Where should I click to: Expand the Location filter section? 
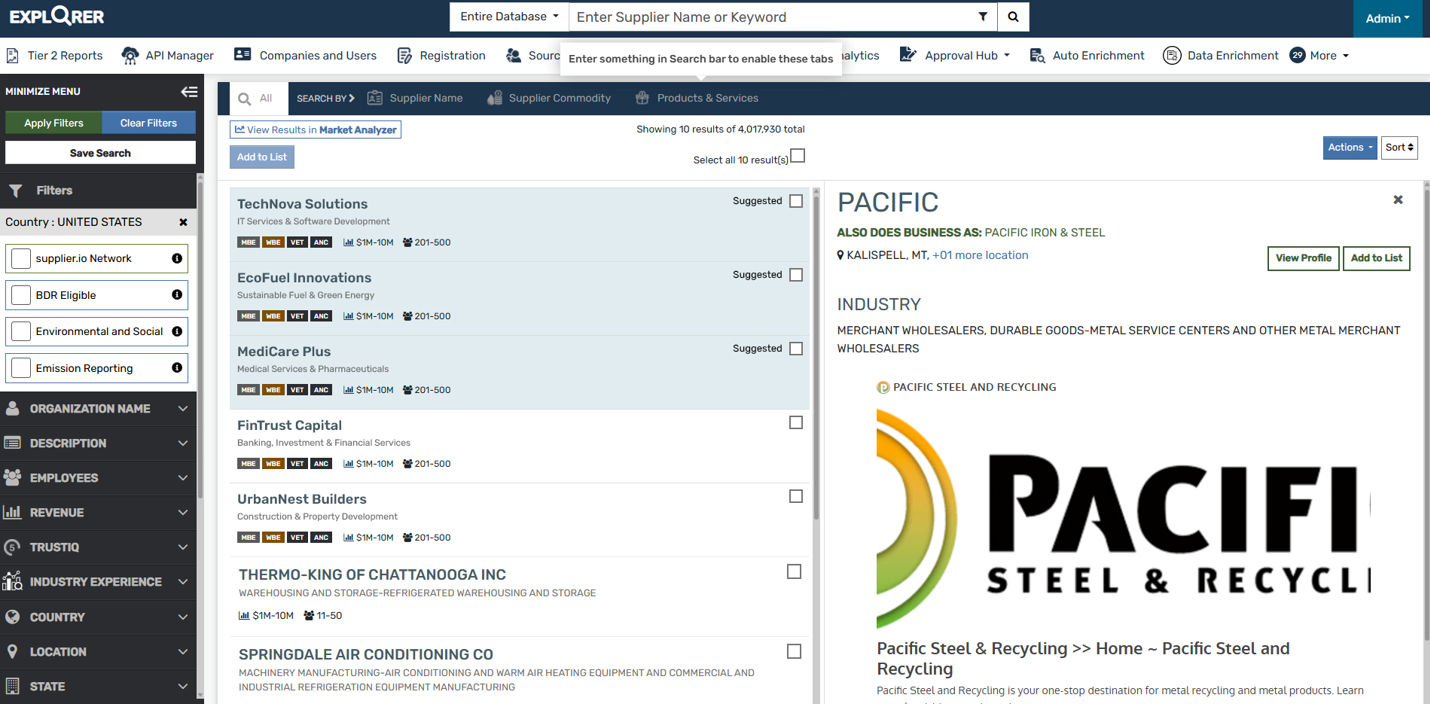pos(98,652)
